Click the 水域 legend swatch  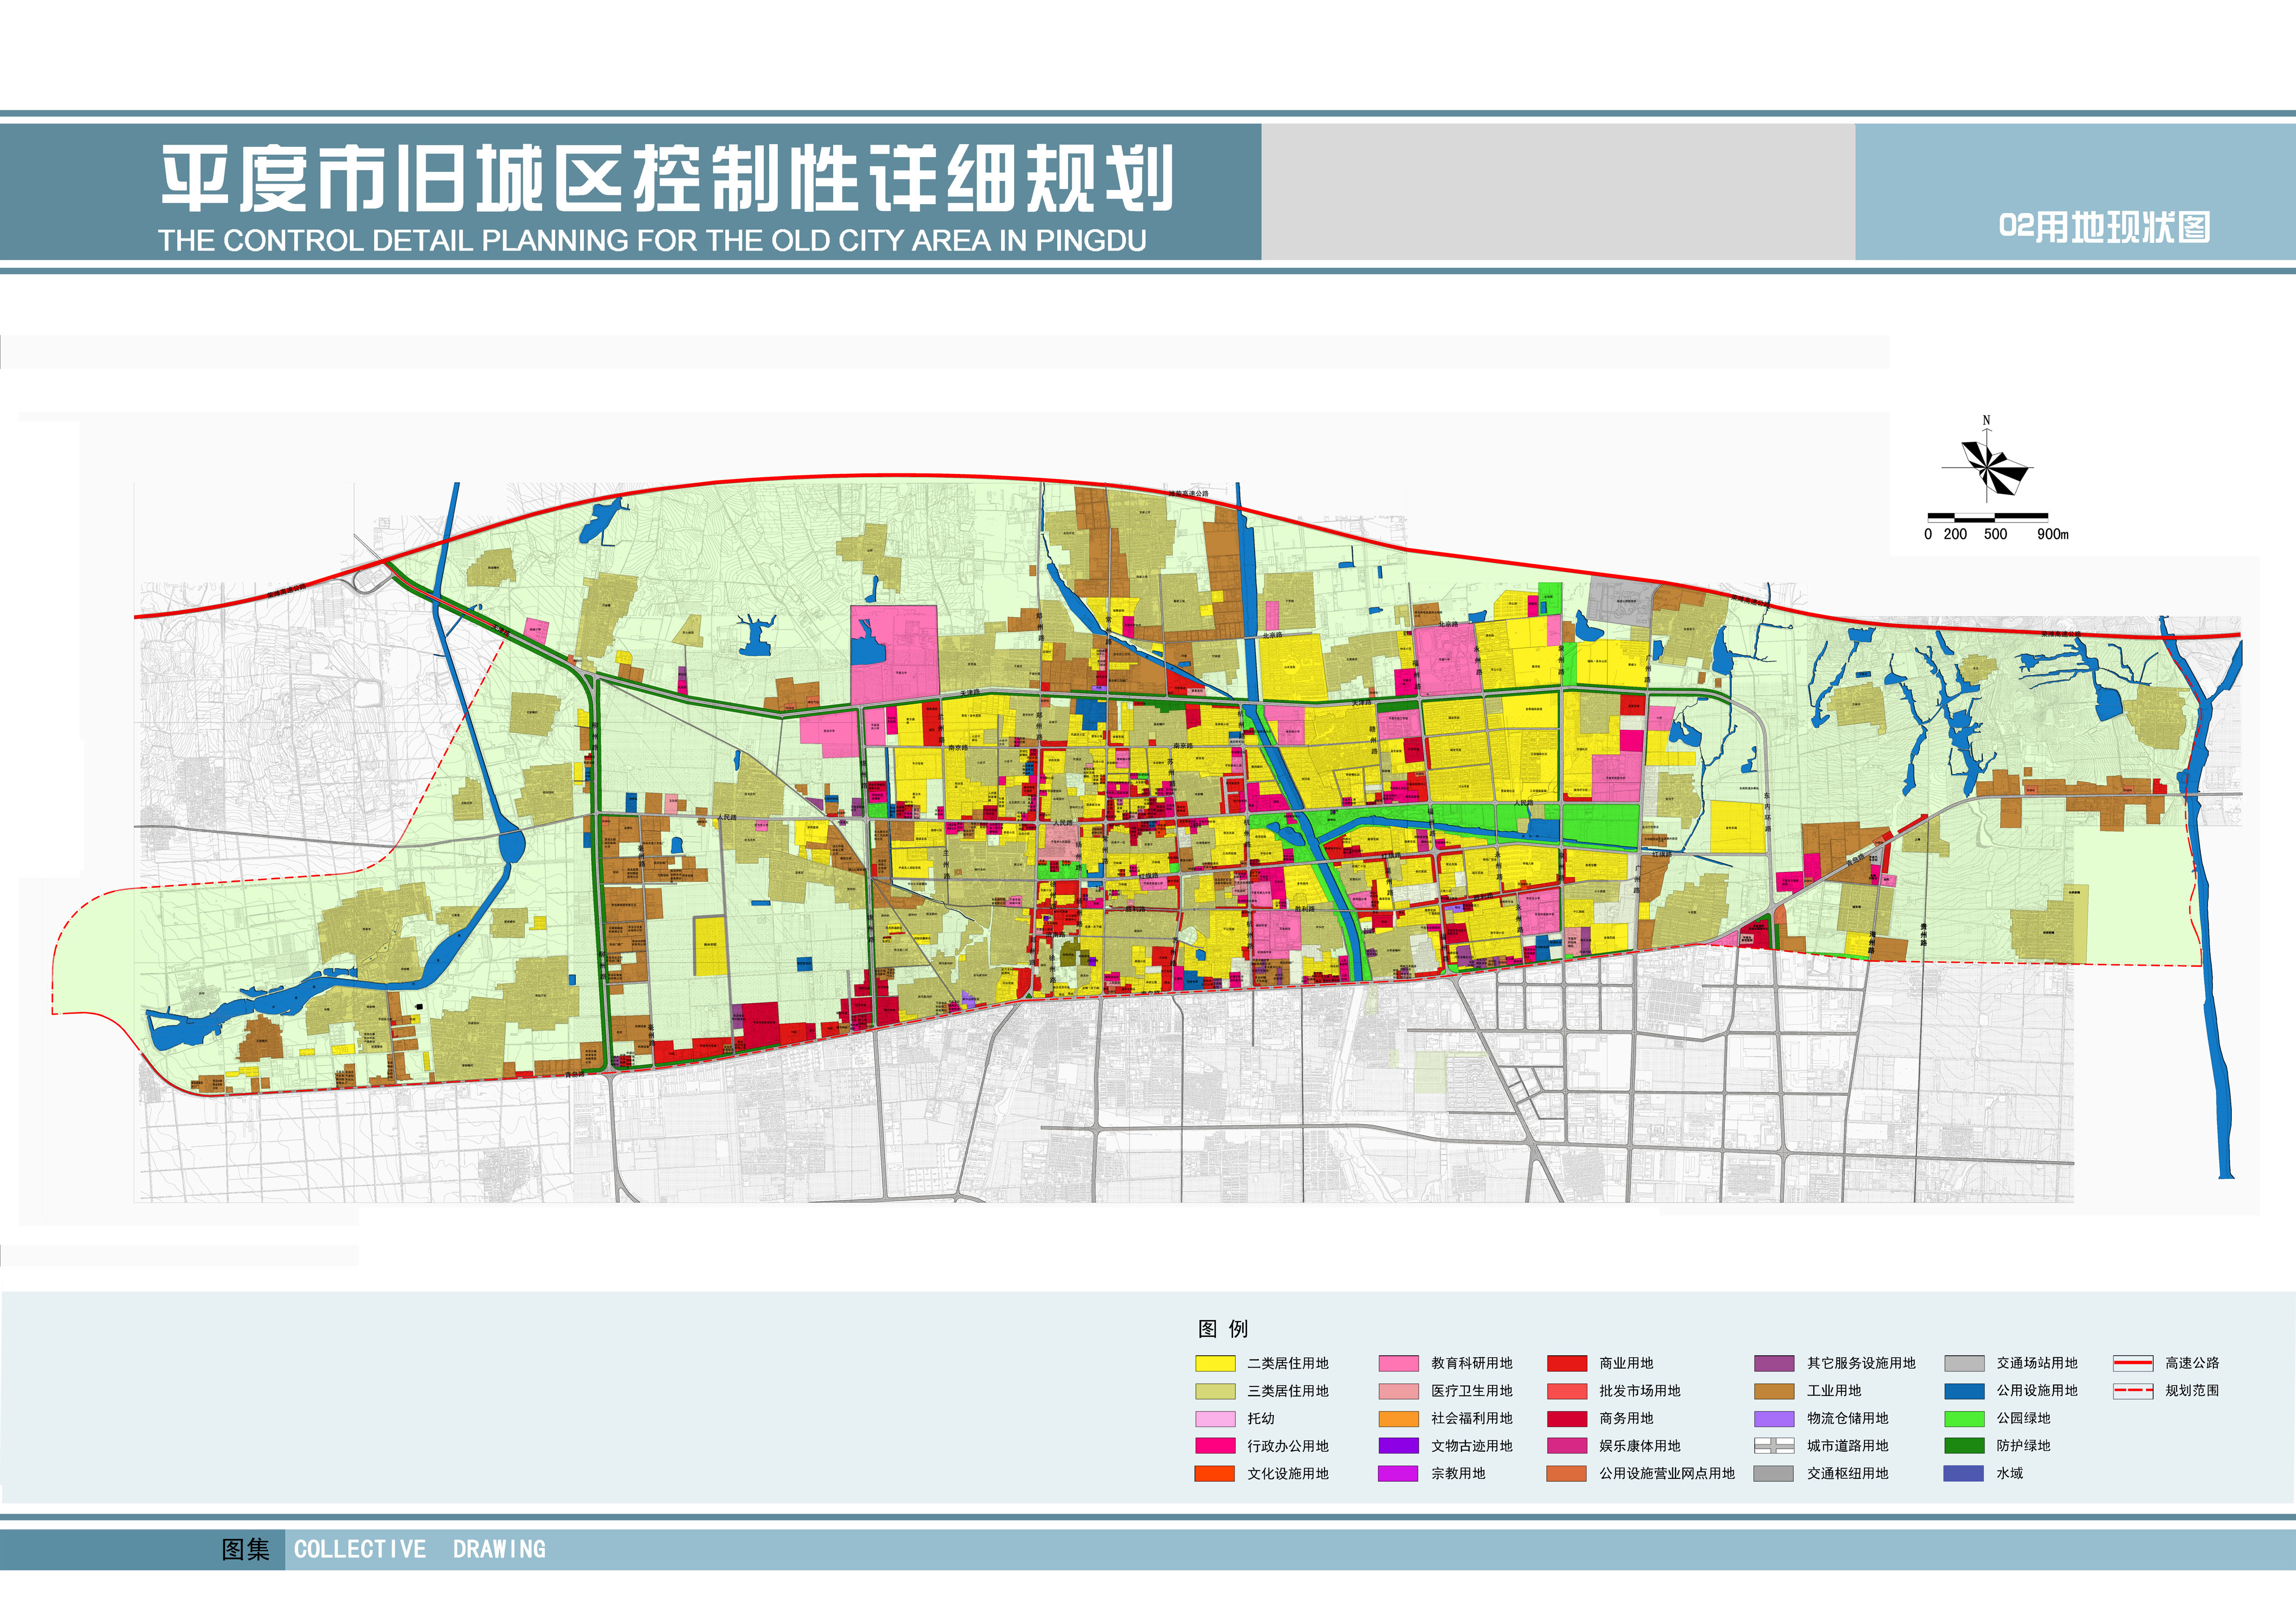pyautogui.click(x=1964, y=1473)
